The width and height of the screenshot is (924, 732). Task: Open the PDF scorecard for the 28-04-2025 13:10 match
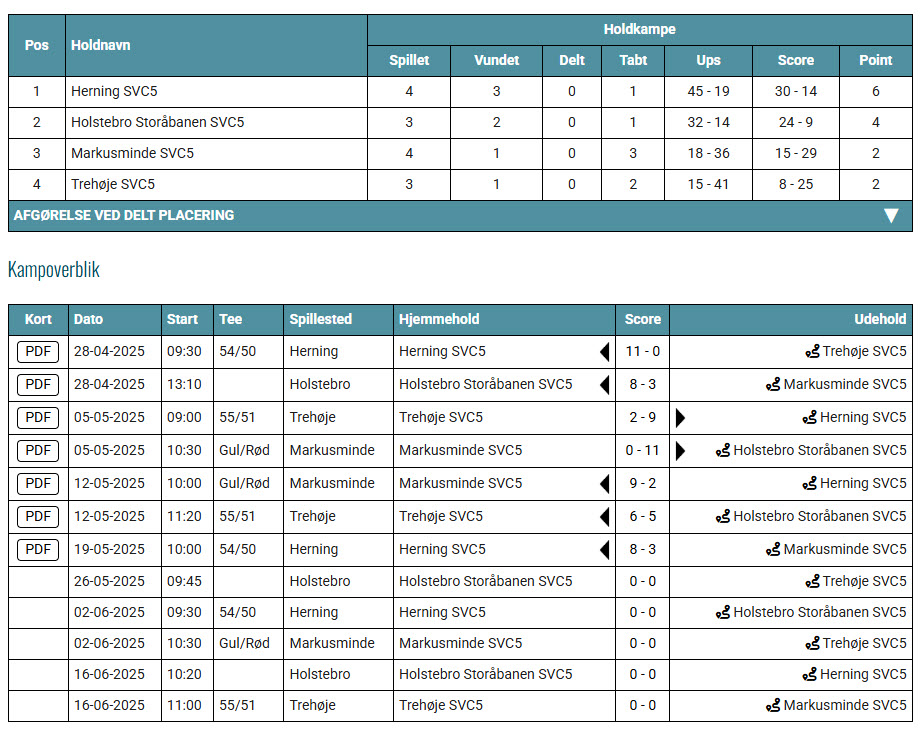[38, 385]
